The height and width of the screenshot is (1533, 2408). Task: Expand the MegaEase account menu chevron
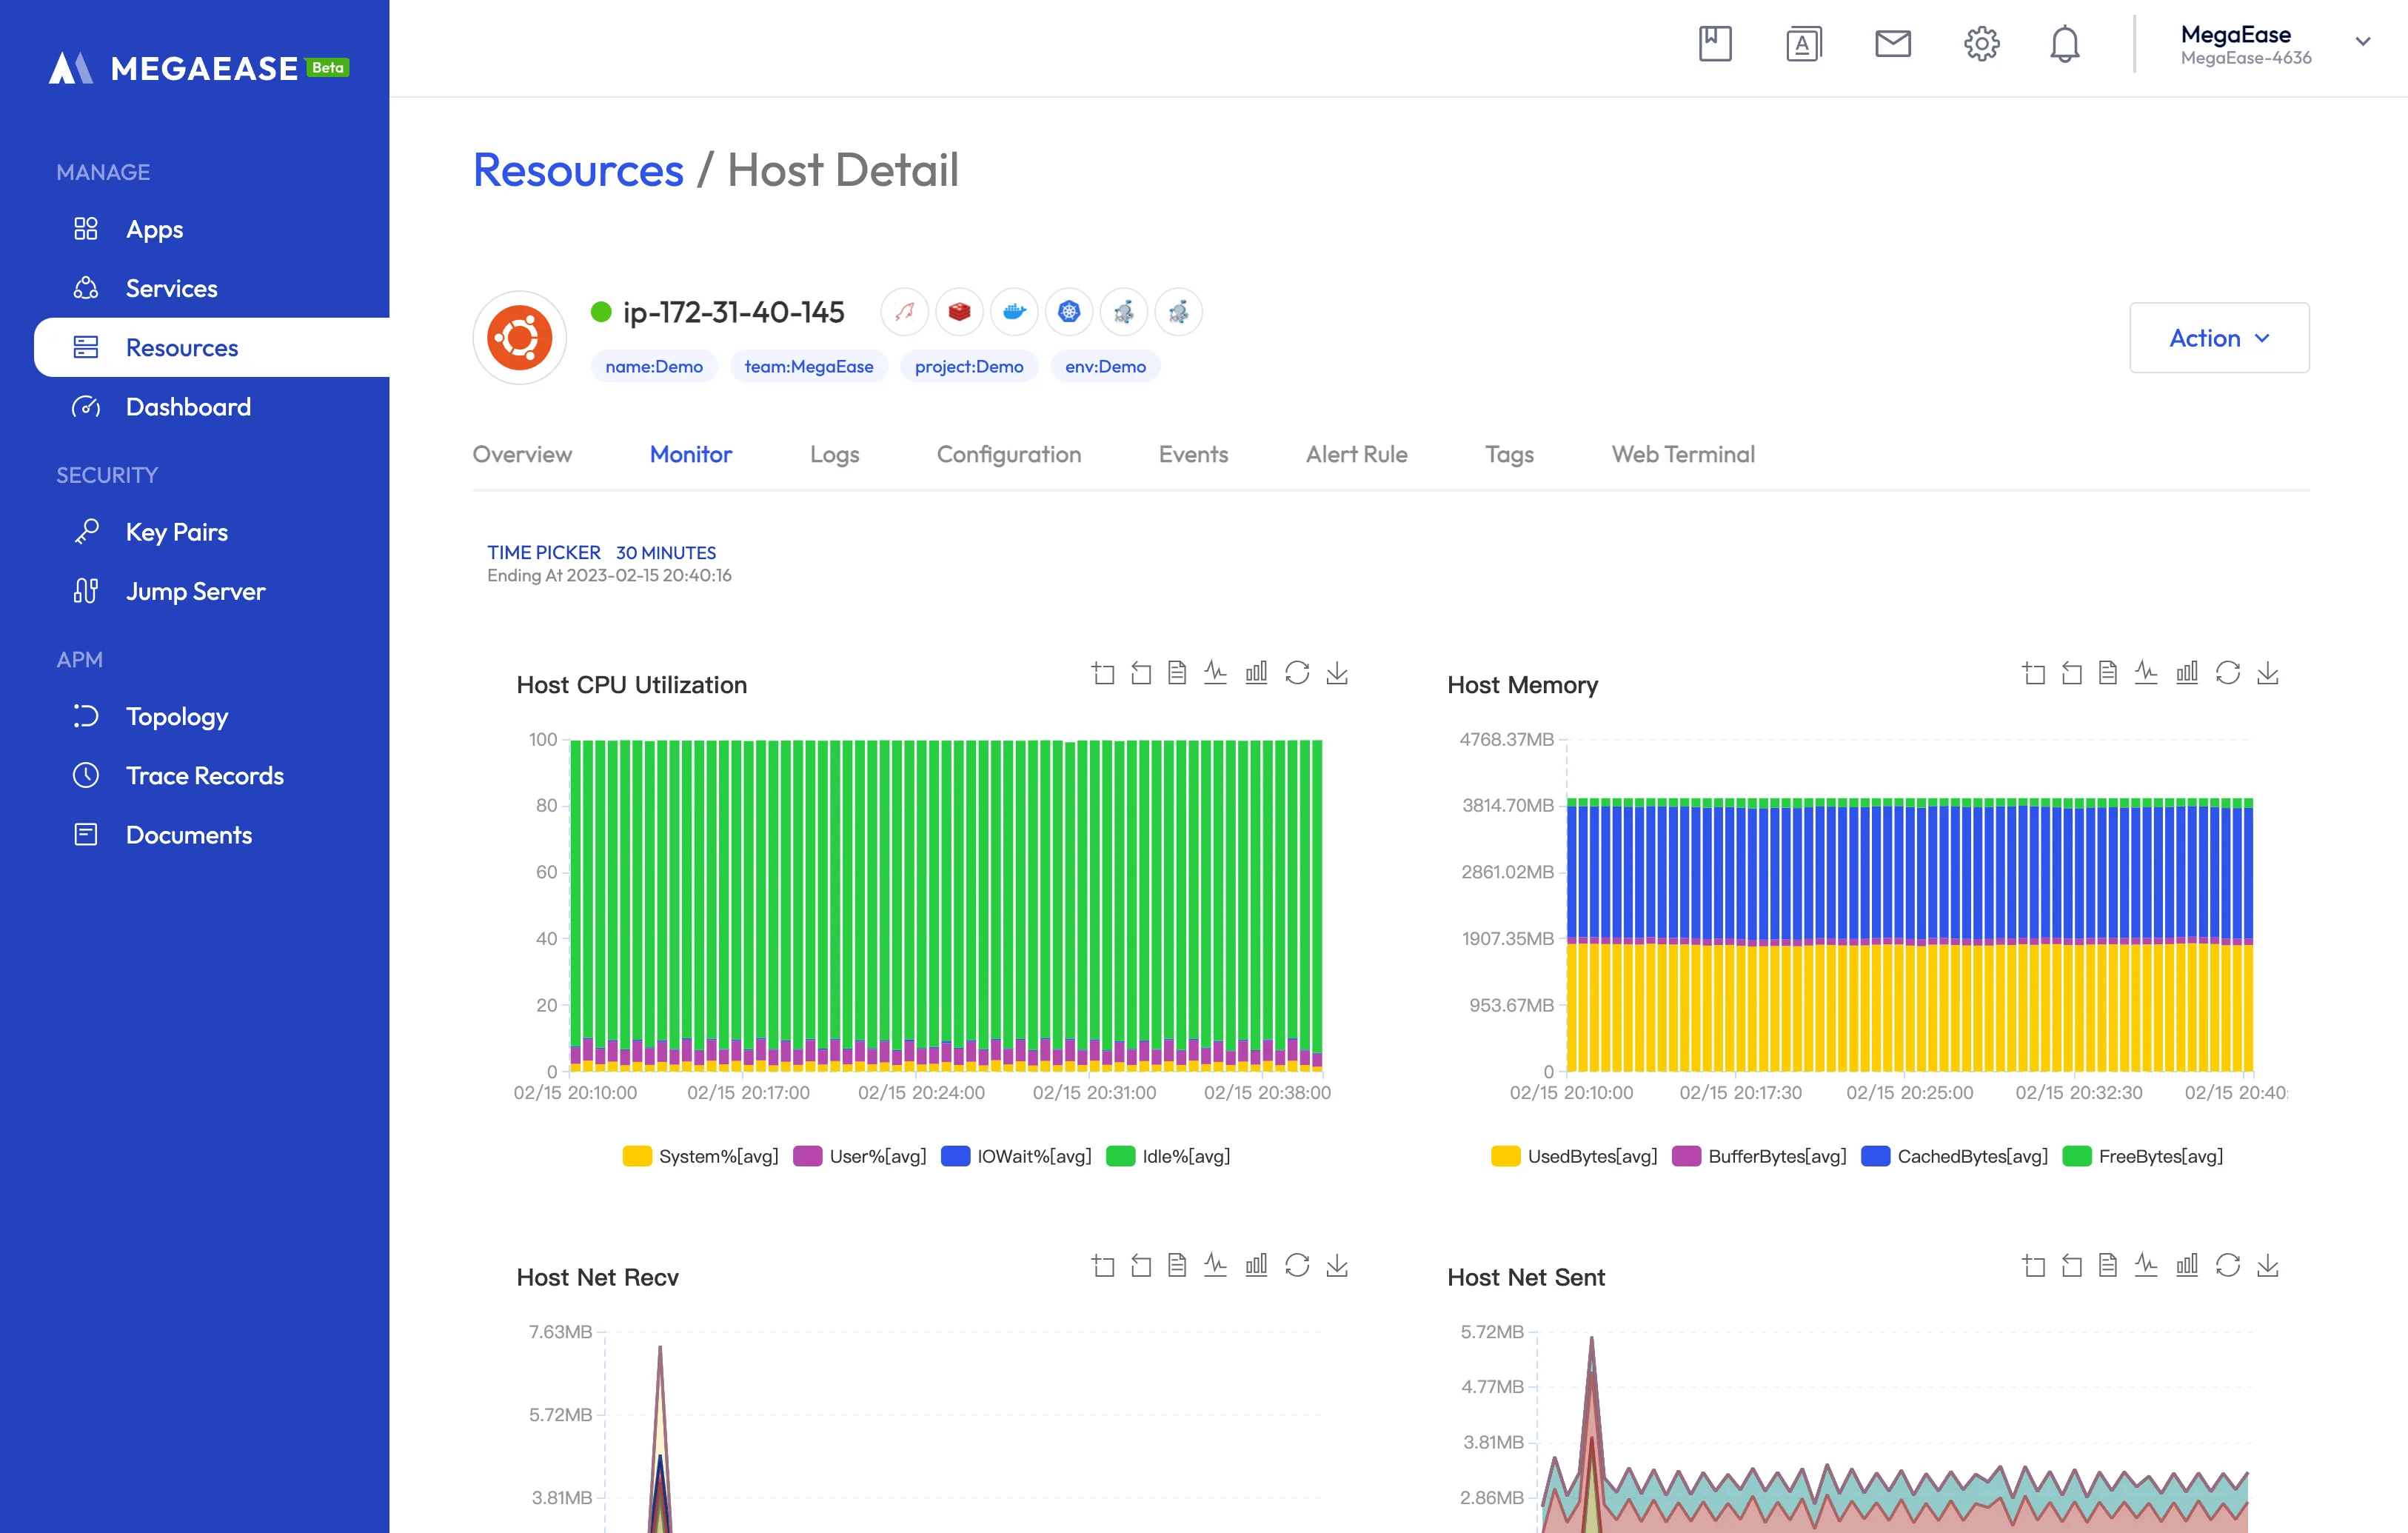pyautogui.click(x=2362, y=43)
